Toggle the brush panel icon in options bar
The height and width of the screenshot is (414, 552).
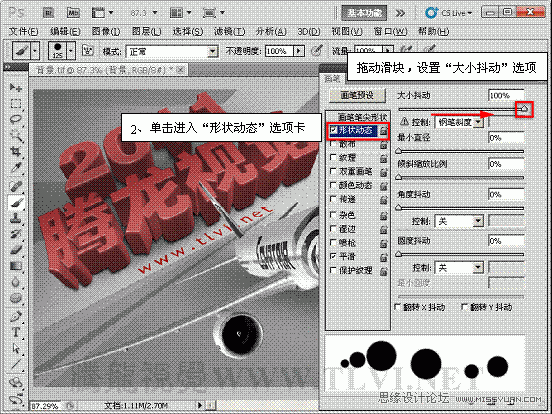pyautogui.click(x=87, y=51)
